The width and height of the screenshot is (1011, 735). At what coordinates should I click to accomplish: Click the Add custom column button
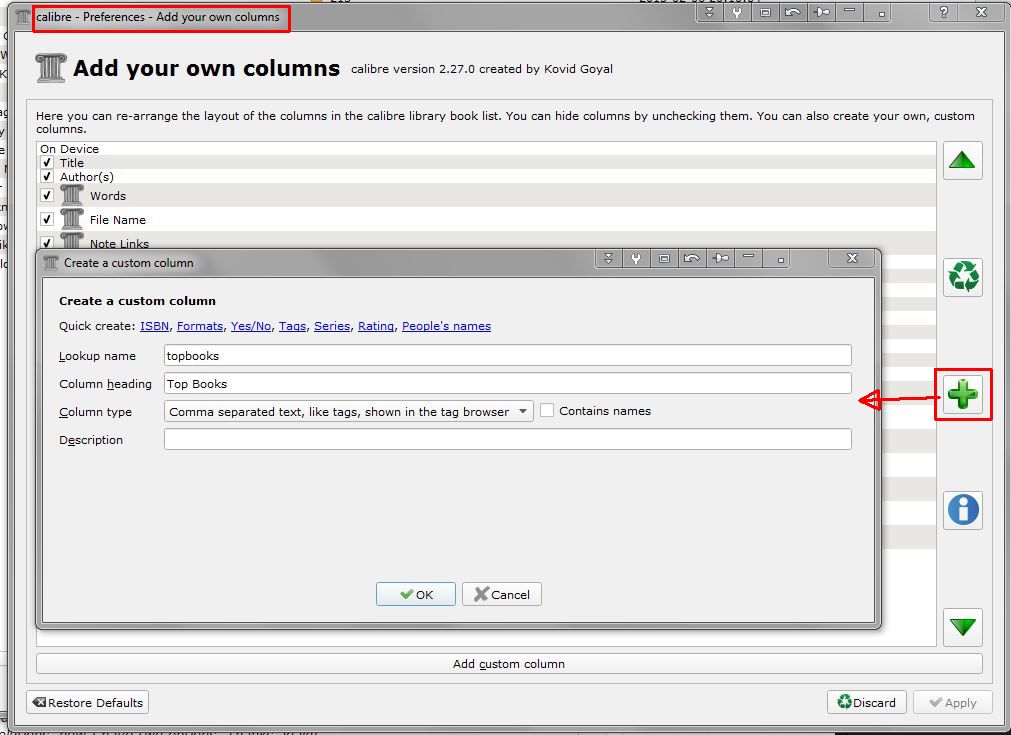509,664
